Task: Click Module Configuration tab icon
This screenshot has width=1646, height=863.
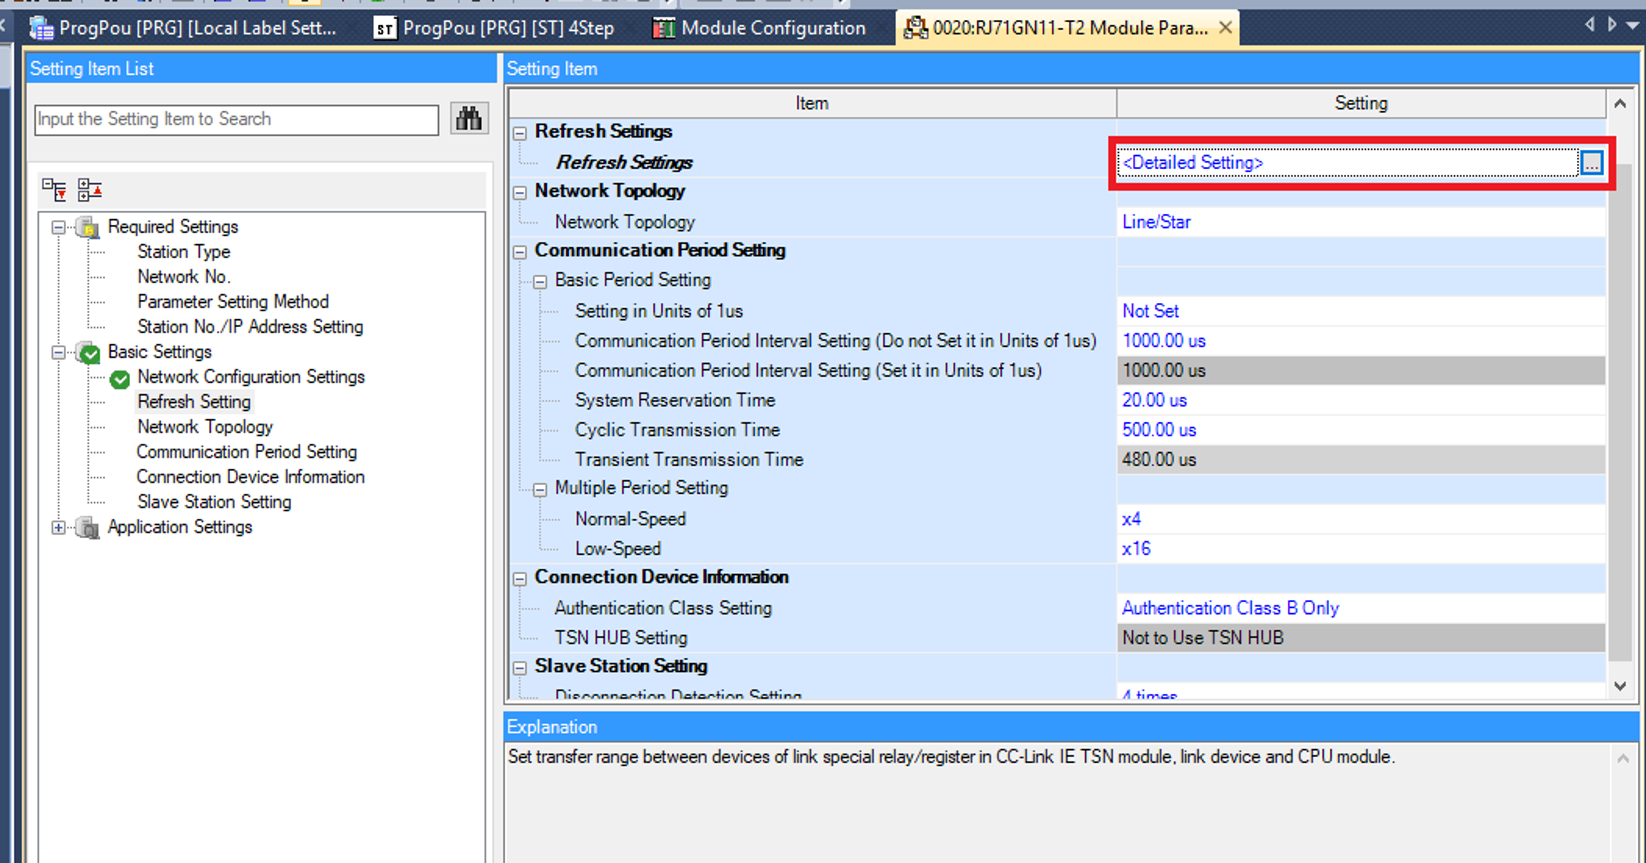Action: (663, 28)
